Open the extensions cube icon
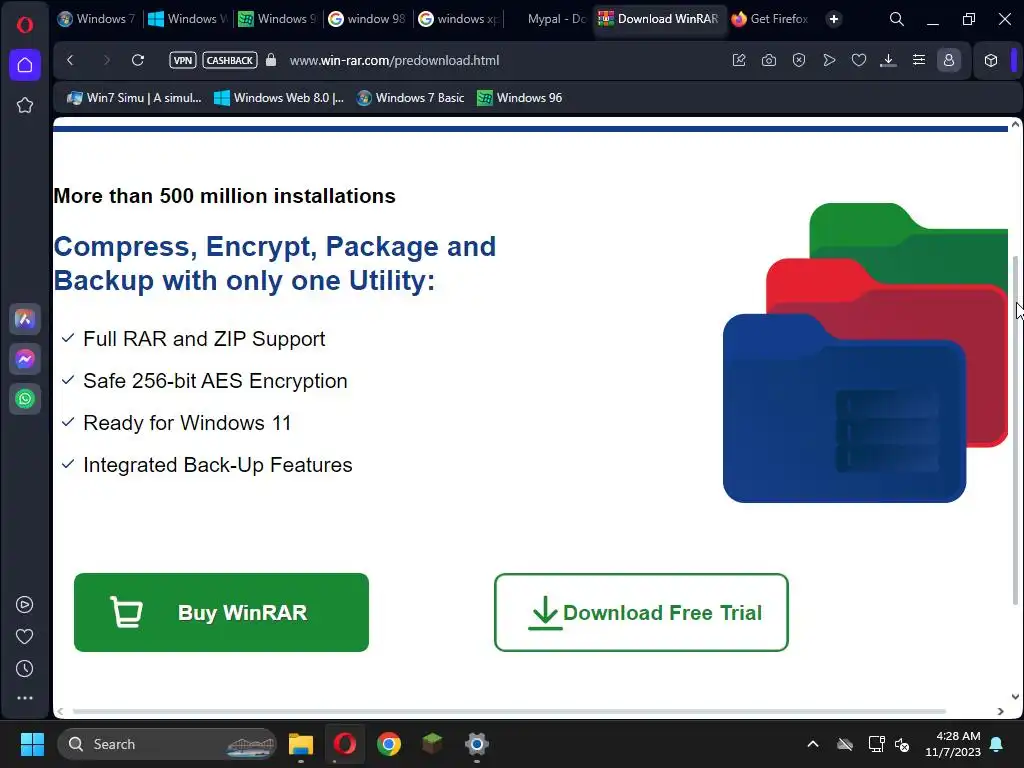1024x768 pixels. (x=991, y=60)
